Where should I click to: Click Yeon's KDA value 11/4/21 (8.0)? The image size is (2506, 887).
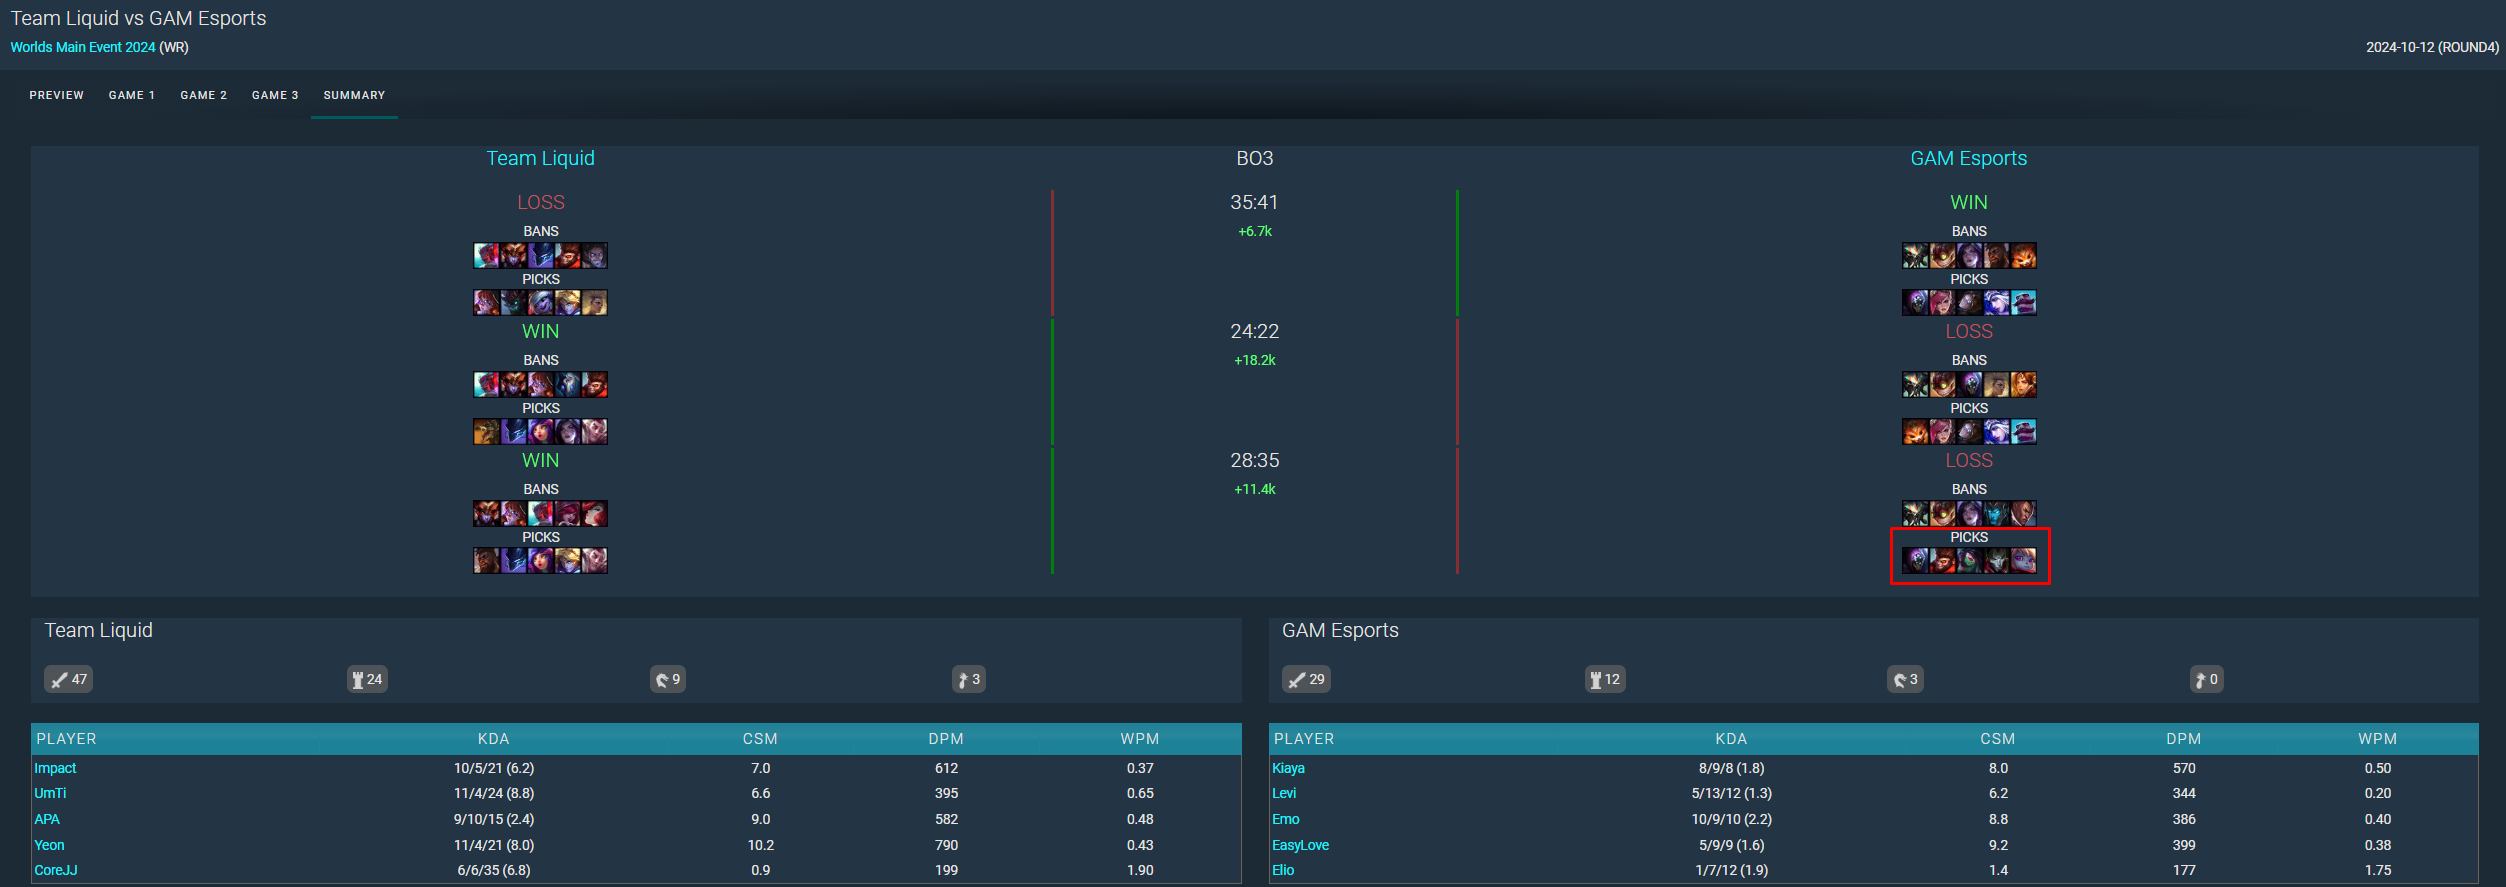tap(494, 845)
